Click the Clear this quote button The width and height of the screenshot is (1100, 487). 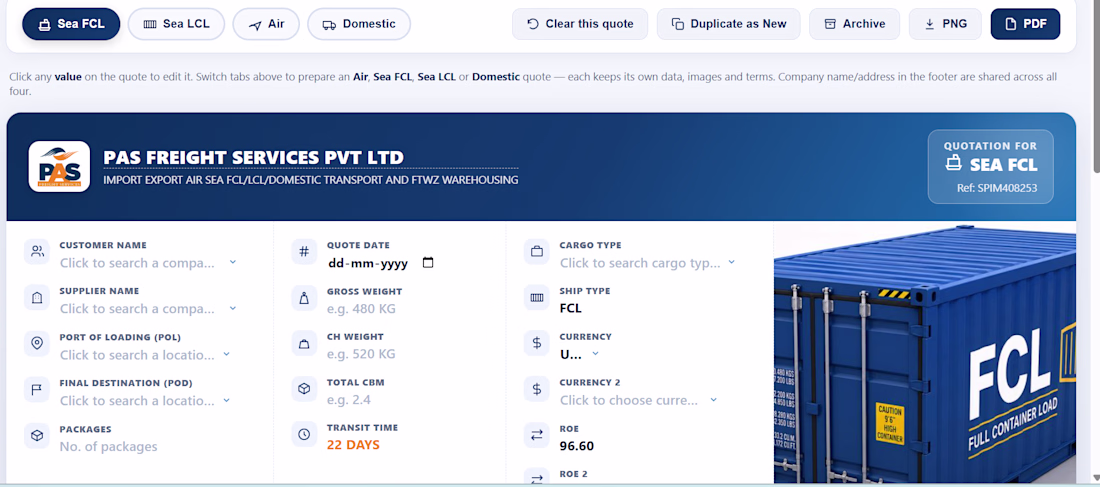tap(579, 24)
